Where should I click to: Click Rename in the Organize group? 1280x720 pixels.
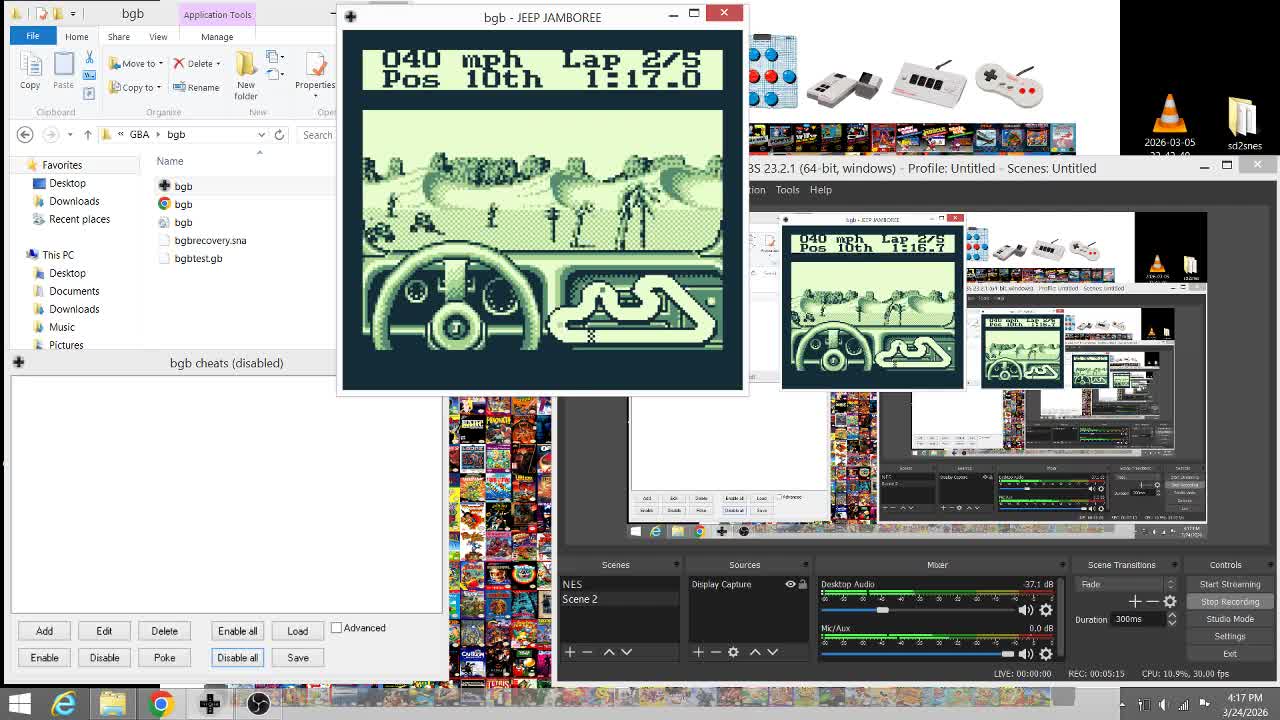(x=196, y=87)
